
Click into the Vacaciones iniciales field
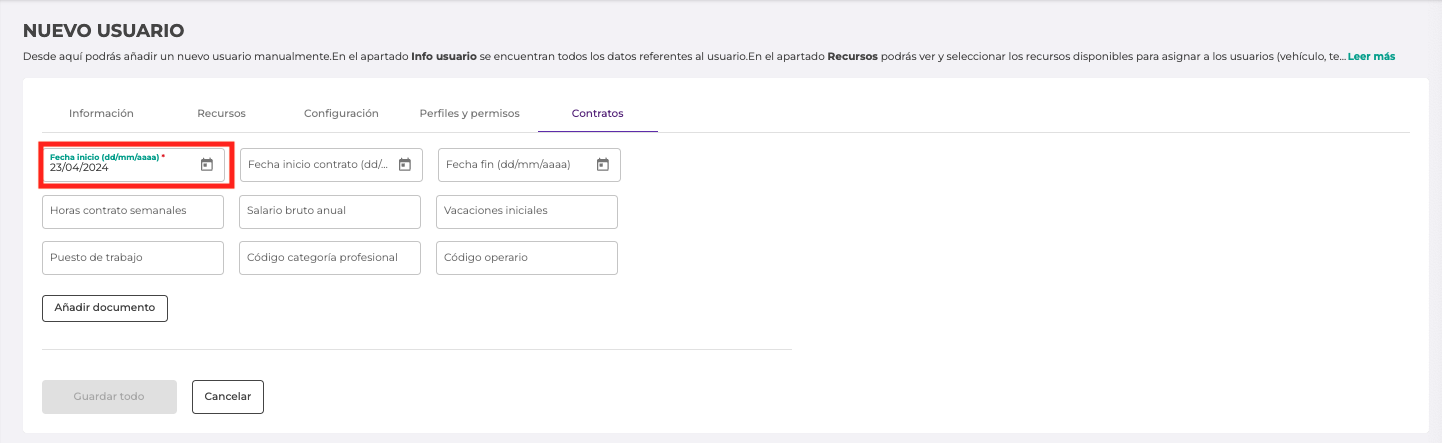click(x=527, y=211)
